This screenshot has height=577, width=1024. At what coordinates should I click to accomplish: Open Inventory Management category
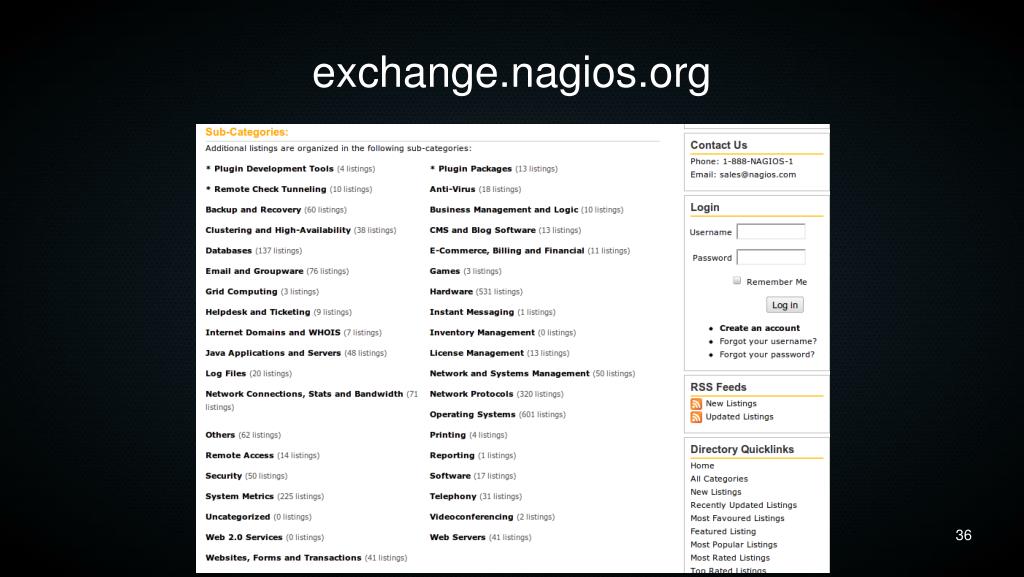pyautogui.click(x=482, y=333)
